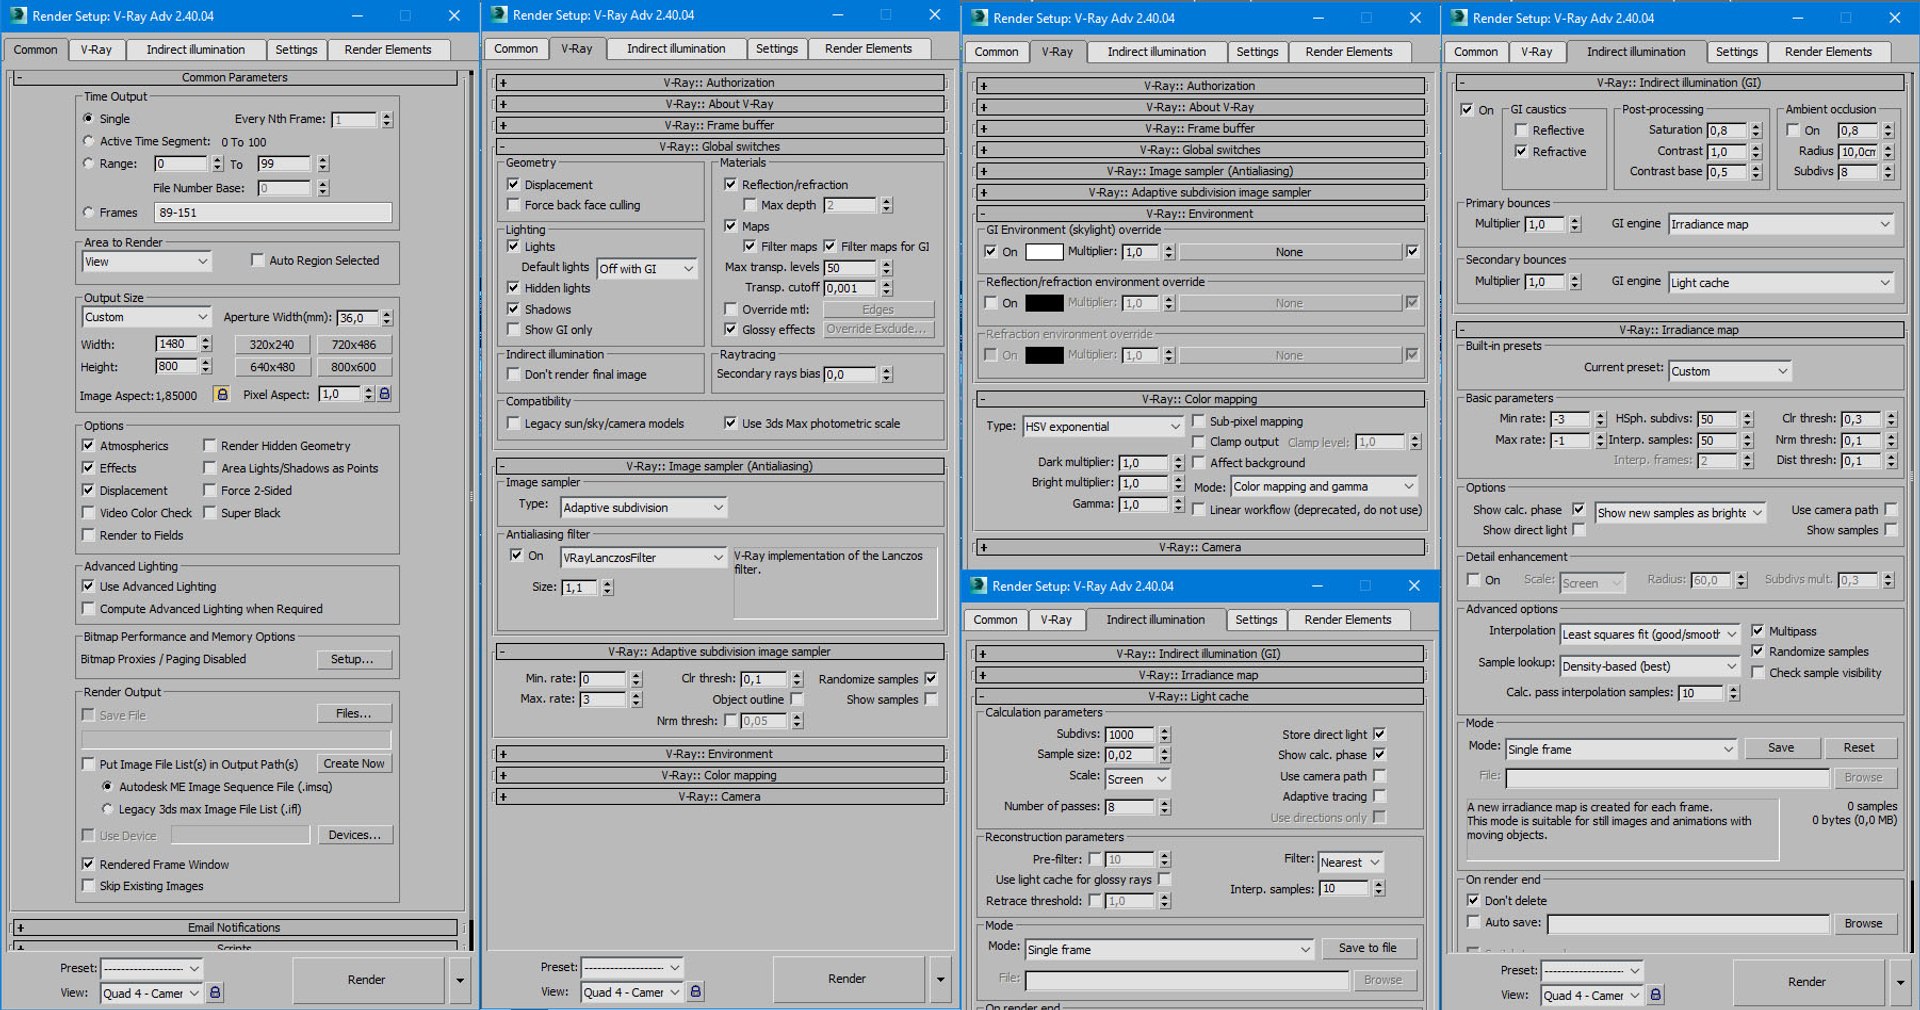This screenshot has height=1010, width=1920.
Task: Open Common tab in Global switches window
Action: coord(516,49)
